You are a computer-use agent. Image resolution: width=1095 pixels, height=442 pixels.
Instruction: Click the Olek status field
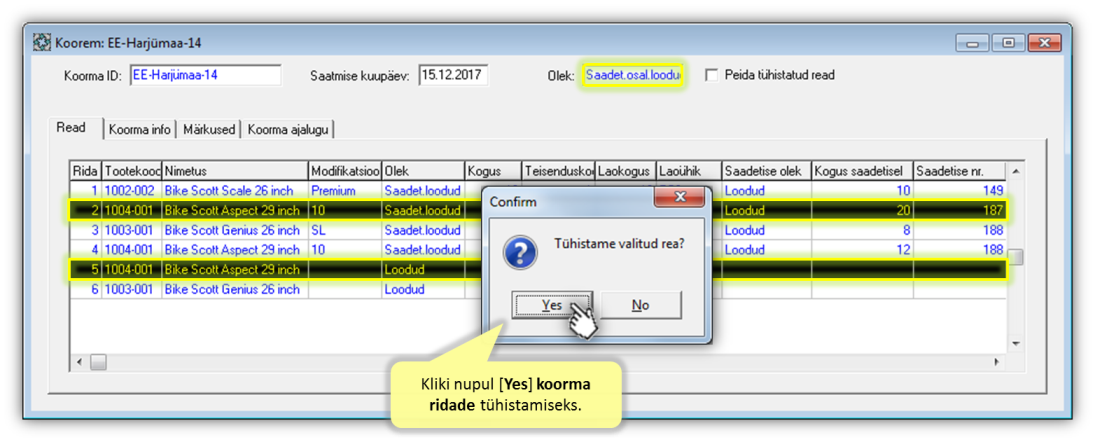pyautogui.click(x=633, y=75)
